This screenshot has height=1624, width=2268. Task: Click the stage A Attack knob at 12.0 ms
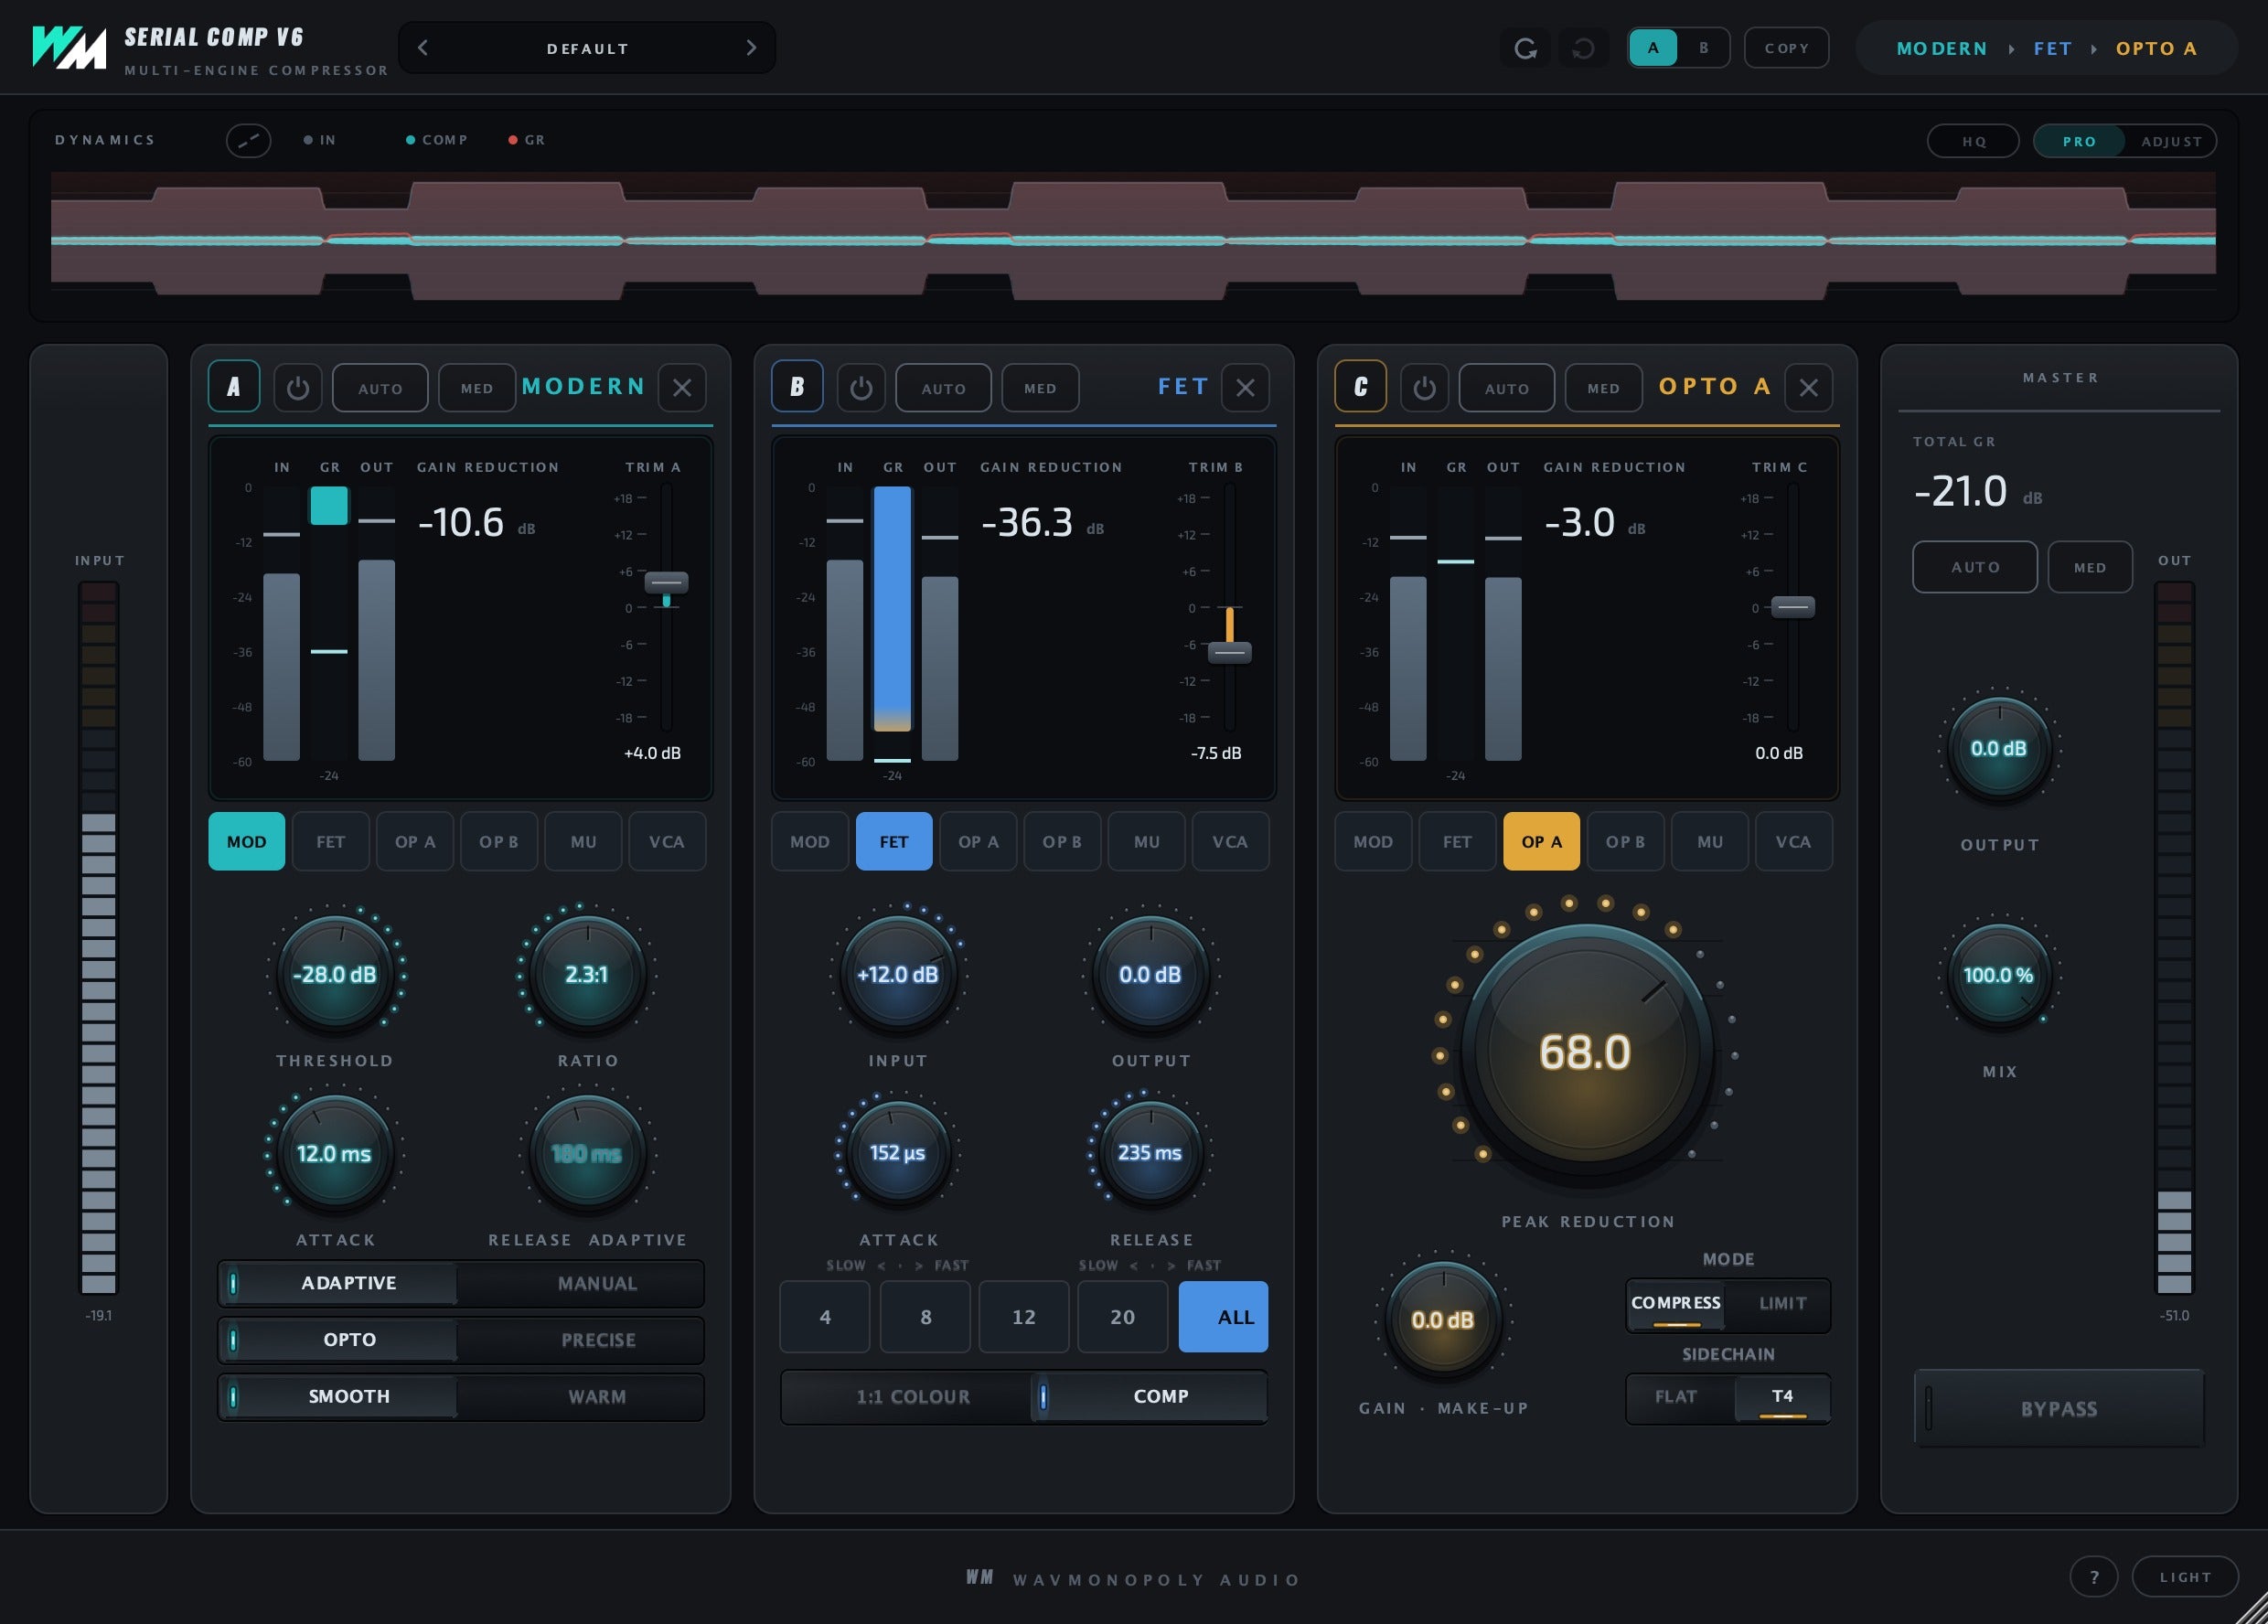(335, 1153)
